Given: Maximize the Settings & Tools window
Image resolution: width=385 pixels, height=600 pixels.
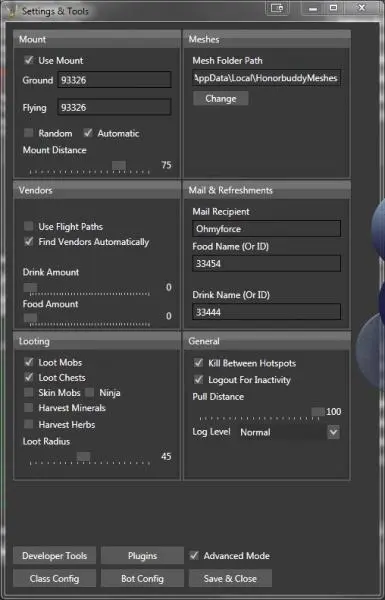Looking at the screenshot, I should 333,8.
